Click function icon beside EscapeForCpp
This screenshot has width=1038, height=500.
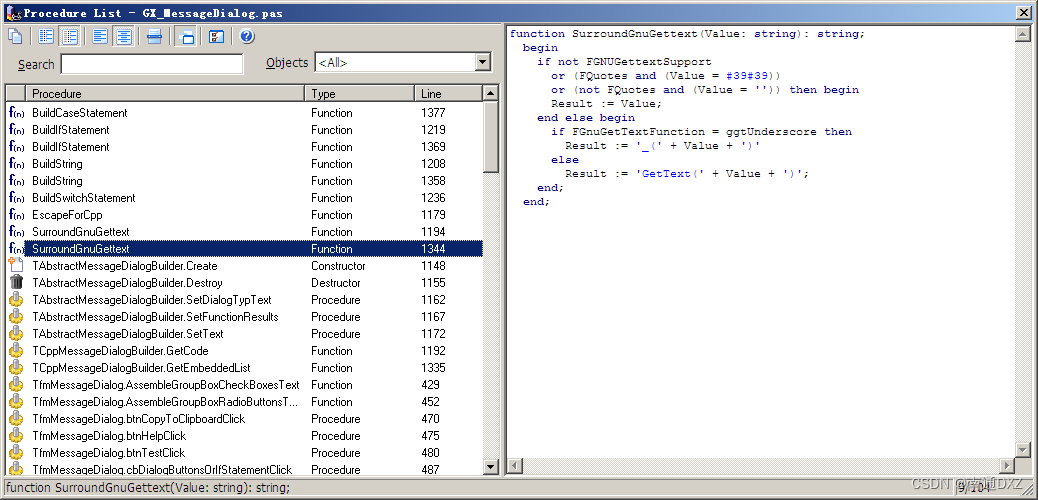click(x=17, y=215)
